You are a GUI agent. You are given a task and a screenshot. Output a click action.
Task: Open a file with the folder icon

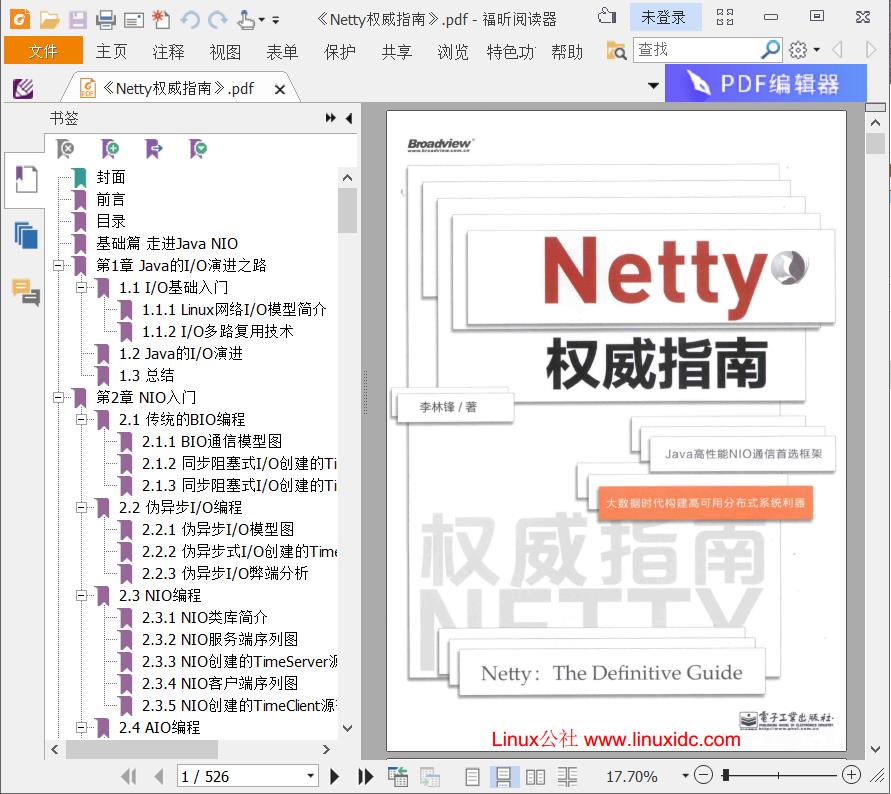[49, 20]
